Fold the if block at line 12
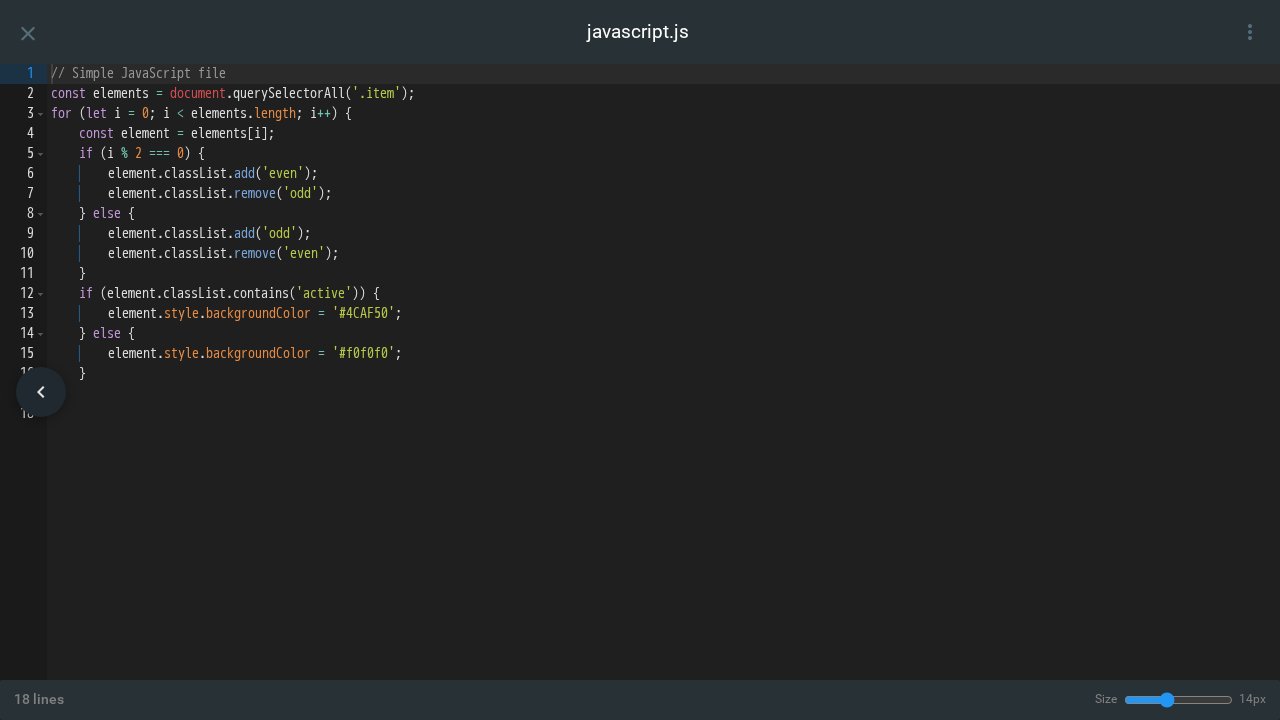The width and height of the screenshot is (1280, 720). click(41, 293)
